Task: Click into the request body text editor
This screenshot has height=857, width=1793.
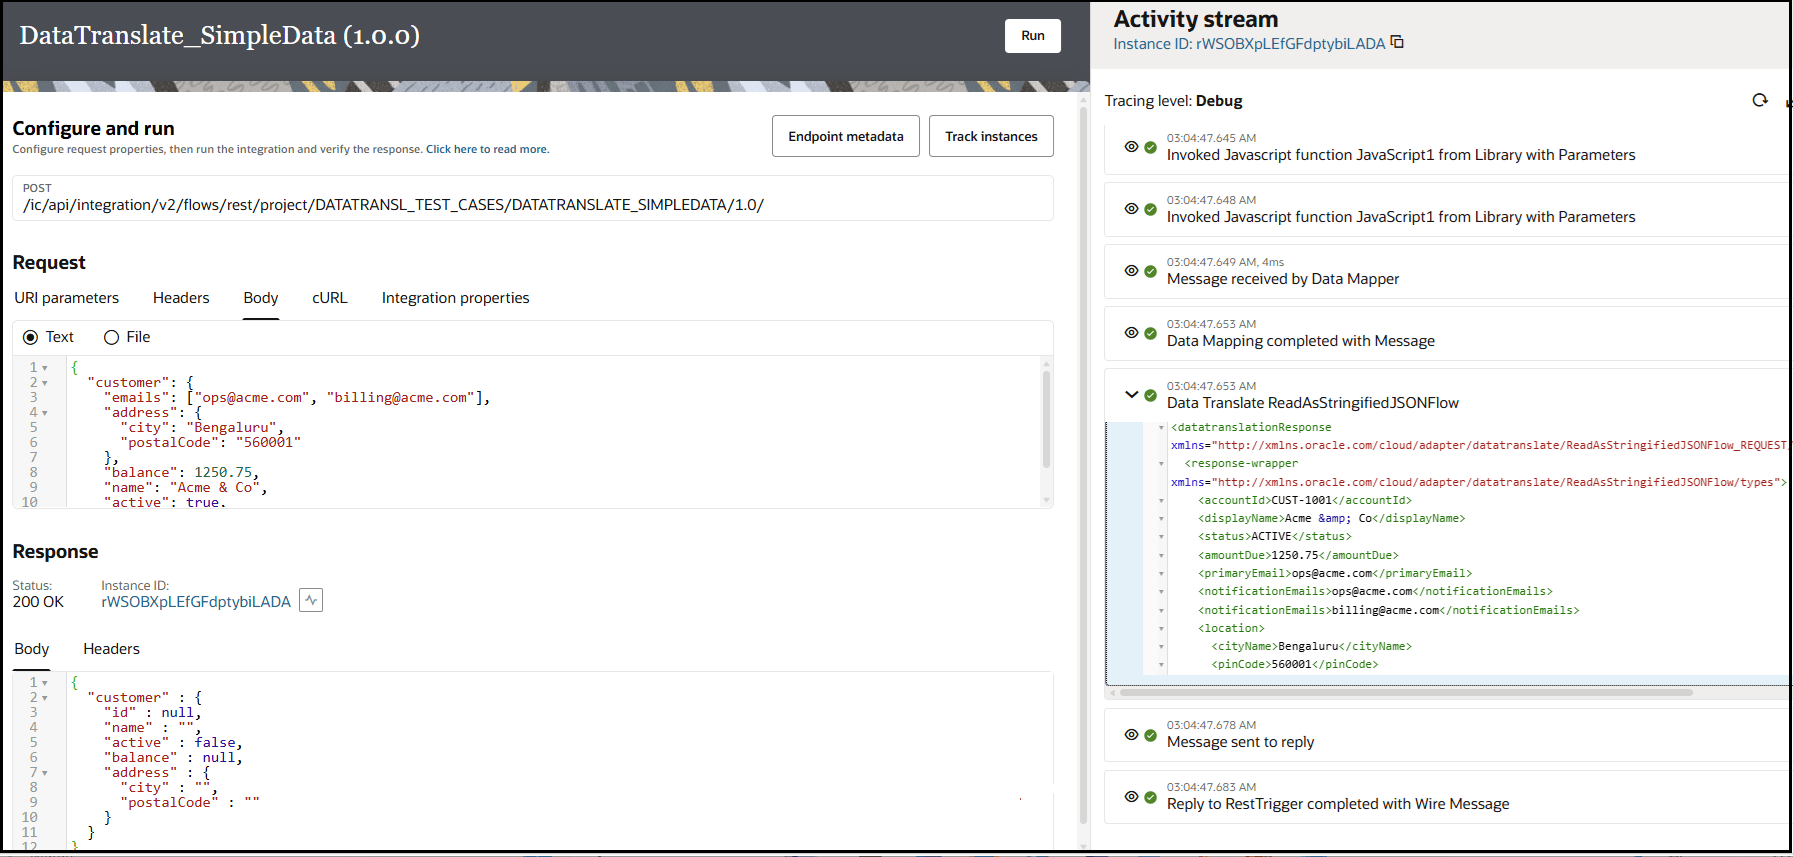Action: point(555,432)
